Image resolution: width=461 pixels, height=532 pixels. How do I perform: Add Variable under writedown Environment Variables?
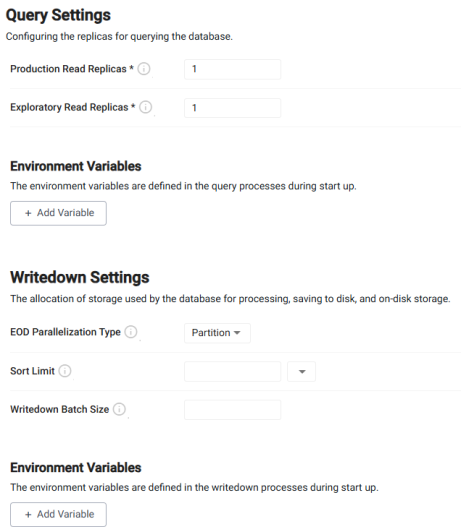pos(58,514)
